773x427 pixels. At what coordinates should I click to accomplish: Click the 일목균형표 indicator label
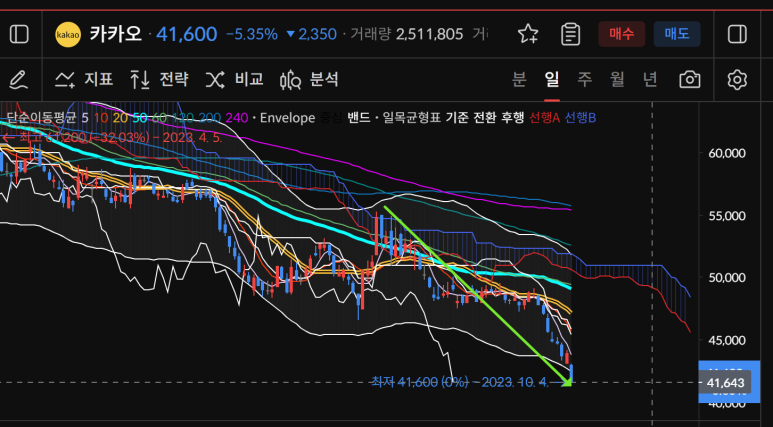(x=411, y=118)
